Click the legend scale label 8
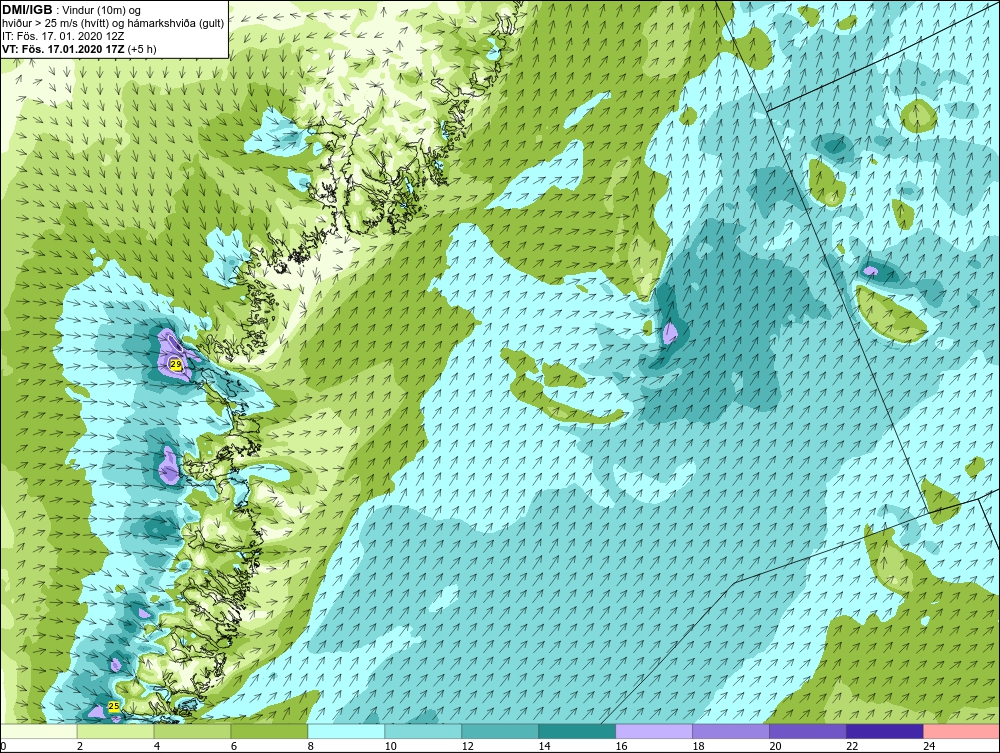The height and width of the screenshot is (753, 1000). (x=311, y=746)
